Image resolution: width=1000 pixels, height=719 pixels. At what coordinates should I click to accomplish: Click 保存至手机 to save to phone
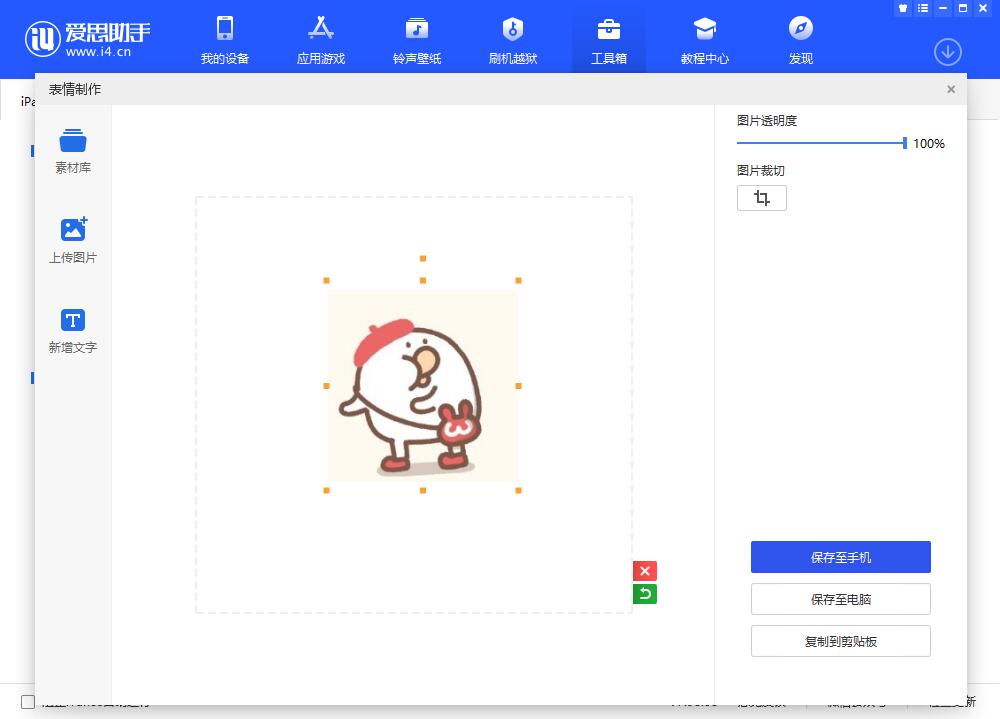840,557
